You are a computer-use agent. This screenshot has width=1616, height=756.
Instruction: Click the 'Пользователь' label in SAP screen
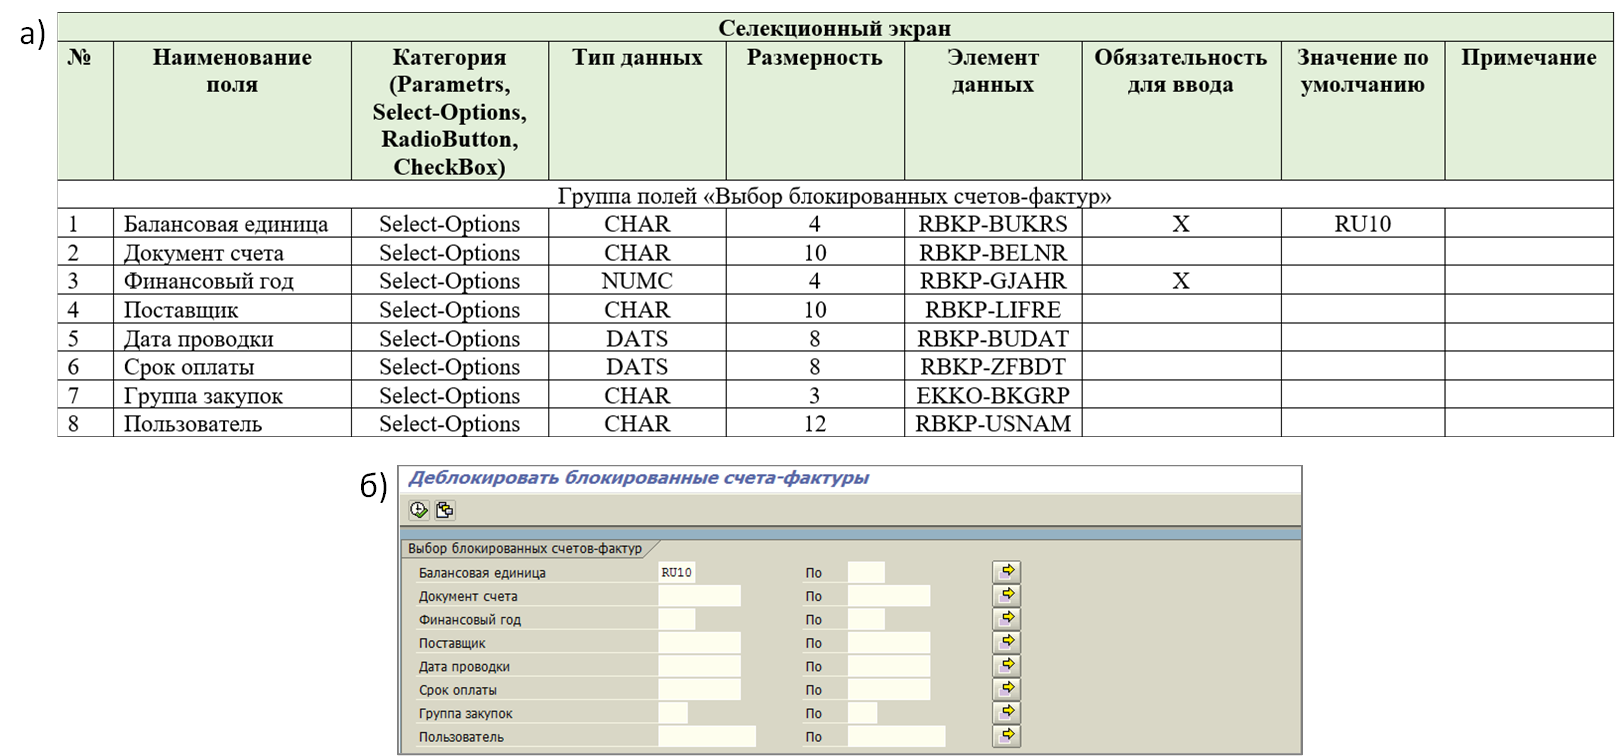[461, 737]
